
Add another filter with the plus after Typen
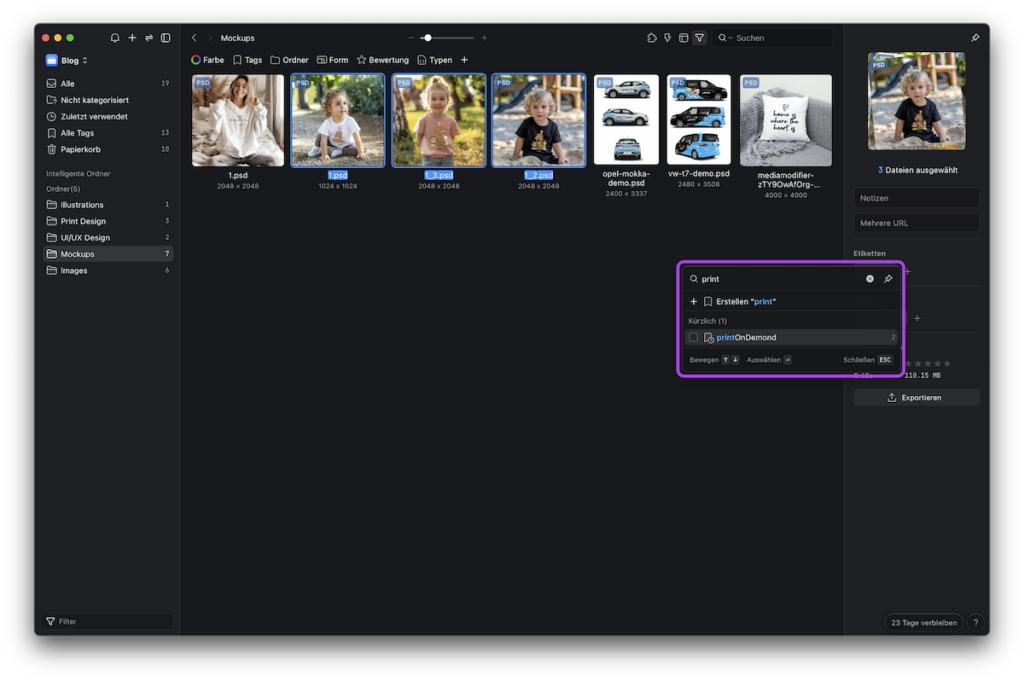coord(464,60)
